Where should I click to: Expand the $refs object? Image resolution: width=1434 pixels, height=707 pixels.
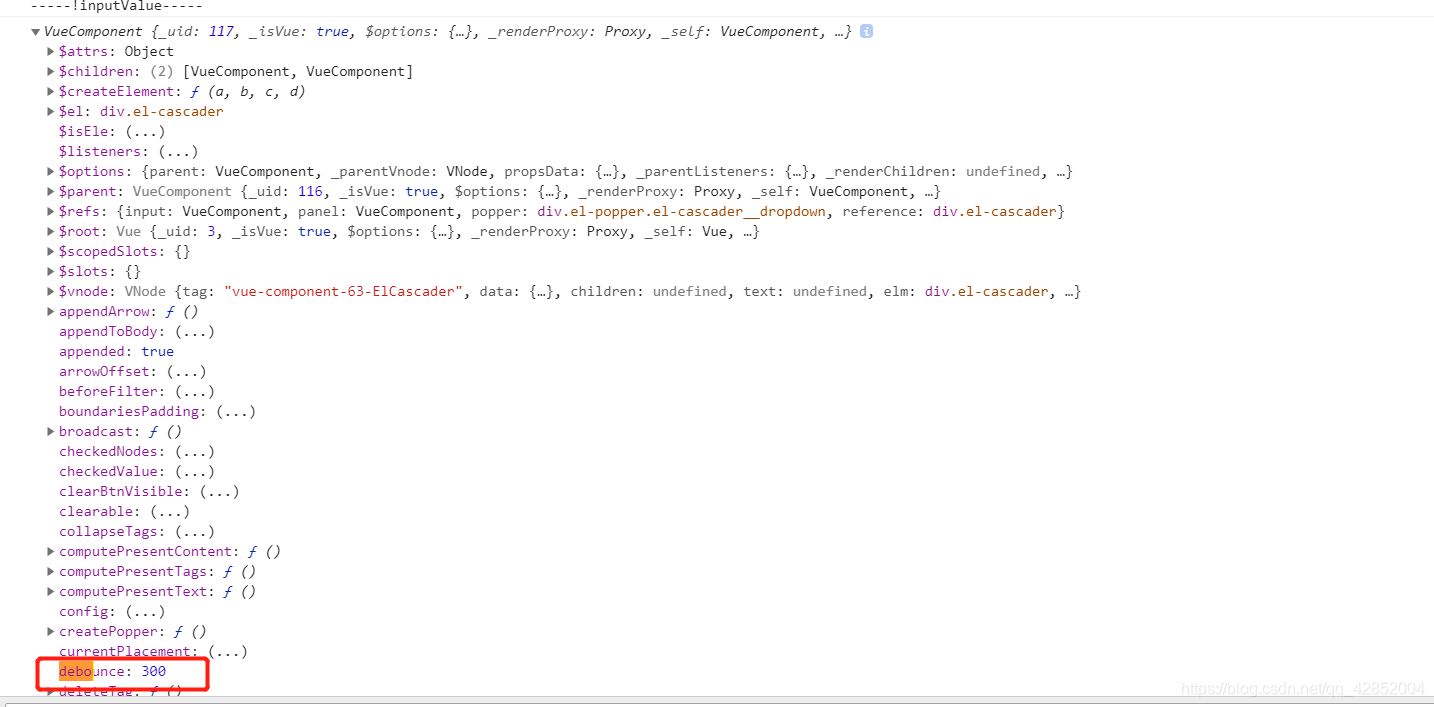51,211
